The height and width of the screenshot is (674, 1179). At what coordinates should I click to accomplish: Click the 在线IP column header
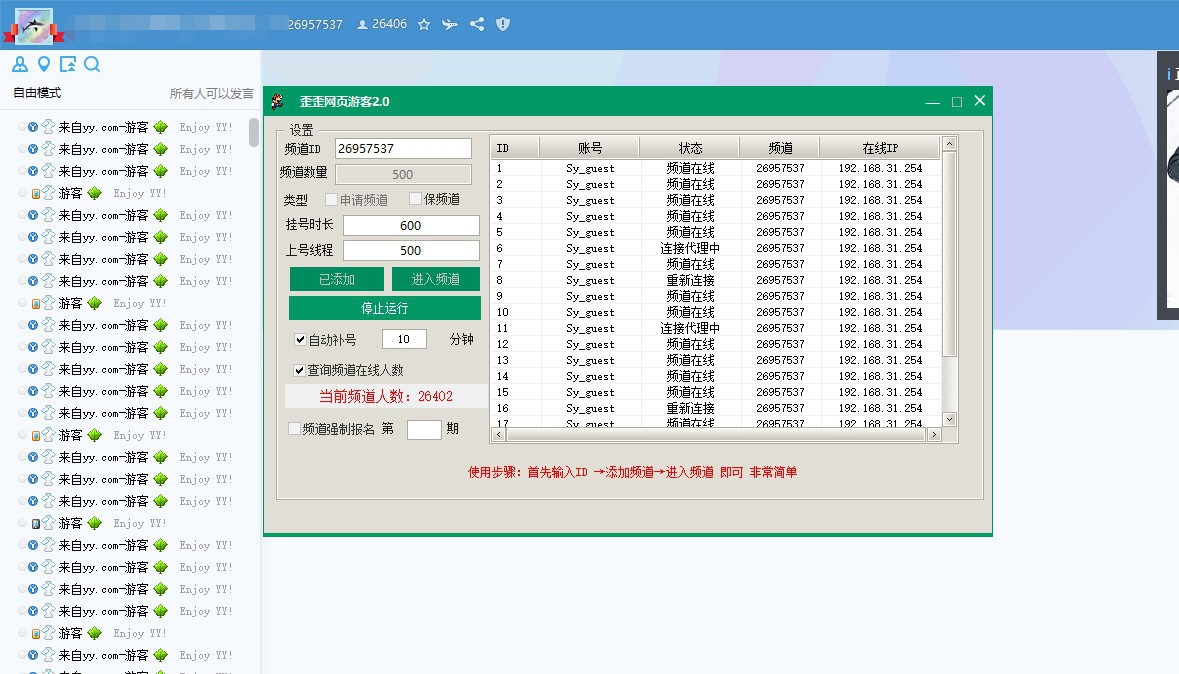[880, 148]
